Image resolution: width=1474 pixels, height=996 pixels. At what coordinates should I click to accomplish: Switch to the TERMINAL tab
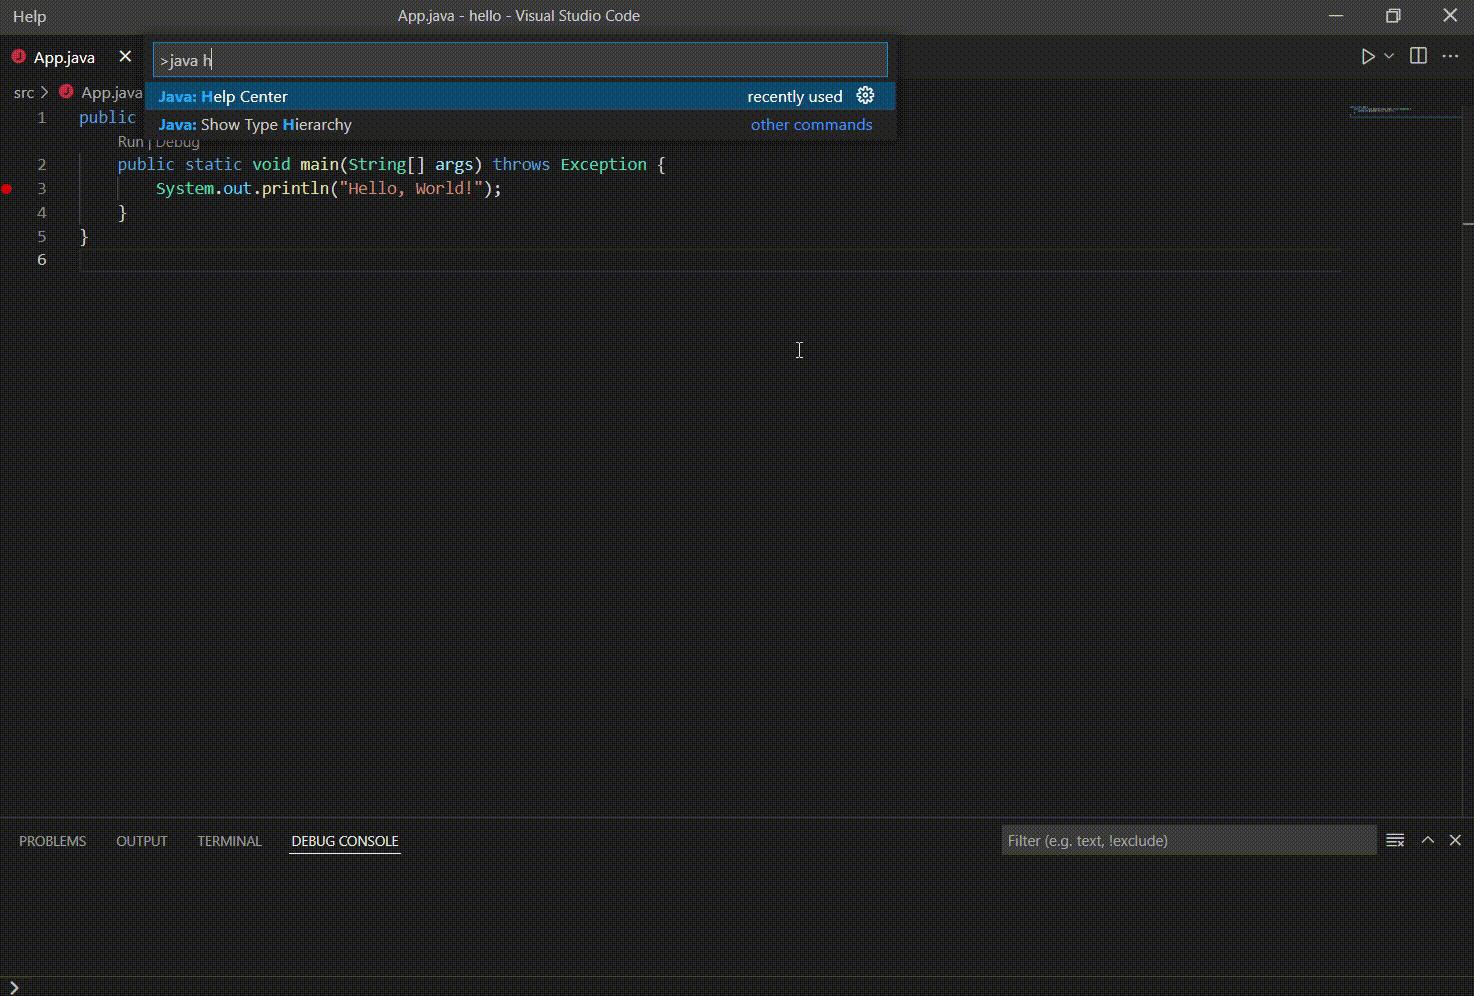(229, 841)
